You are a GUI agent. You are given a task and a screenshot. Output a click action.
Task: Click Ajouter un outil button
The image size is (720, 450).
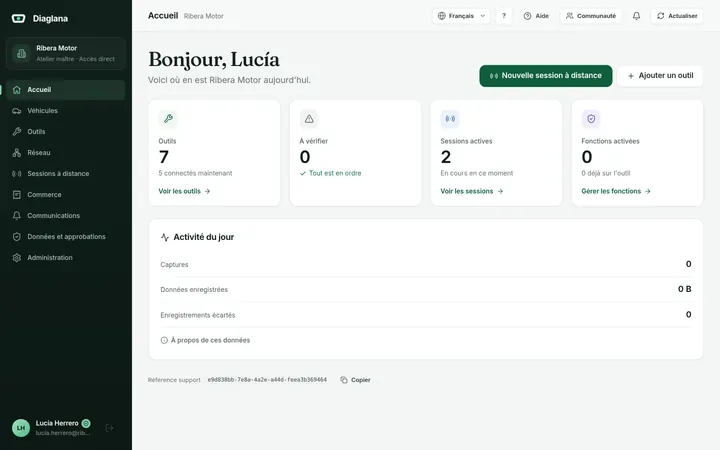[660, 76]
